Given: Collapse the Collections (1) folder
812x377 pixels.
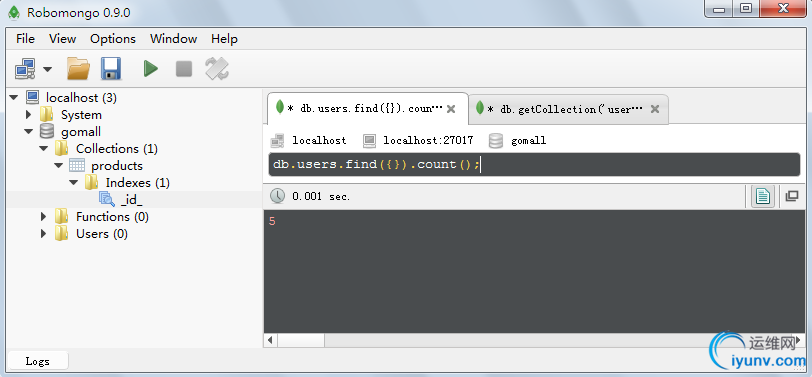Looking at the screenshot, I should pyautogui.click(x=44, y=149).
